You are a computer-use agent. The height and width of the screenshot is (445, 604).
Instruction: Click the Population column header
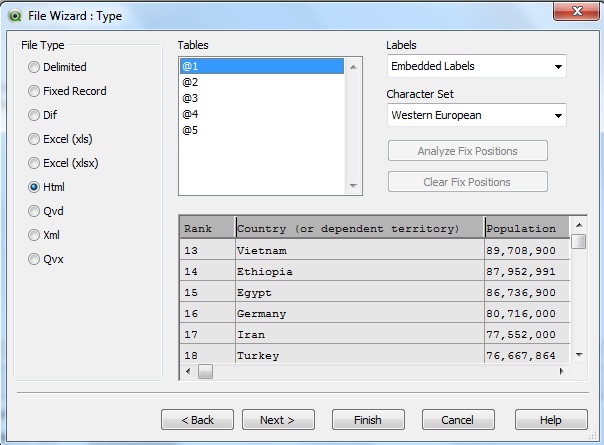524,228
